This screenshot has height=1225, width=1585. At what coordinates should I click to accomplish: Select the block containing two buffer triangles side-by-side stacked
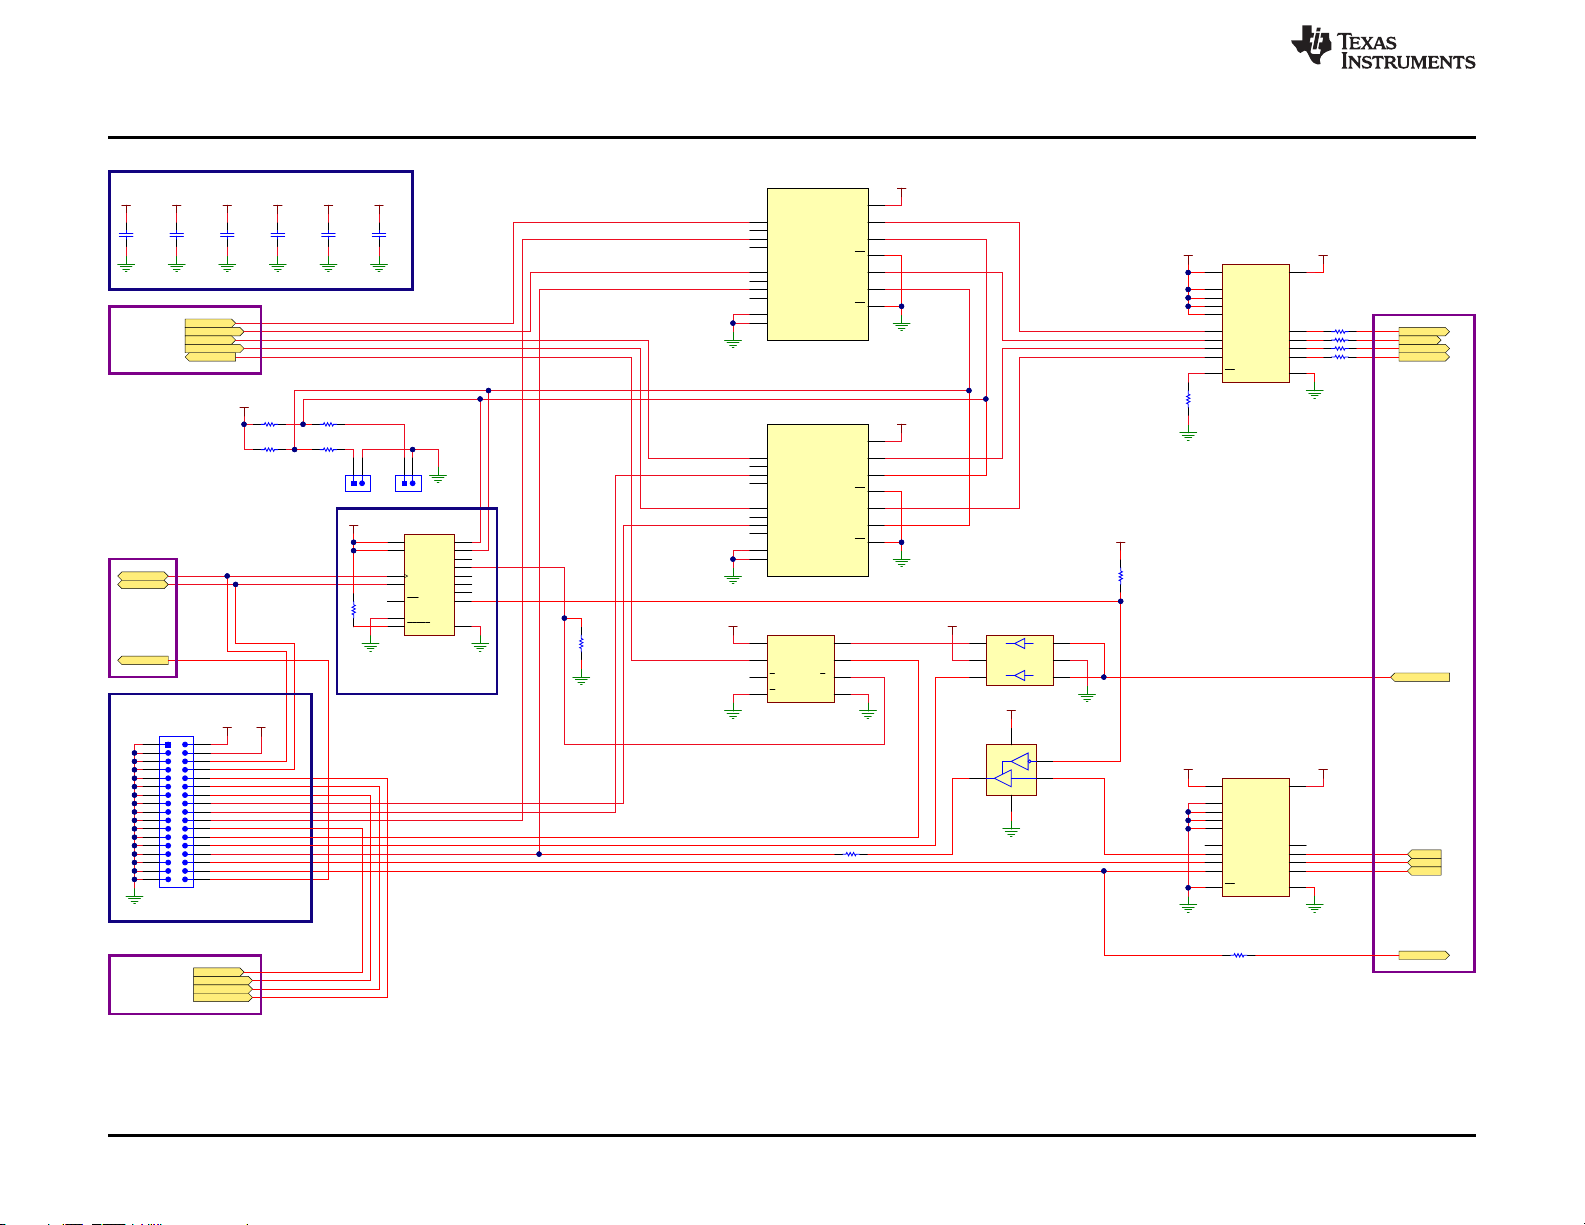[1019, 660]
